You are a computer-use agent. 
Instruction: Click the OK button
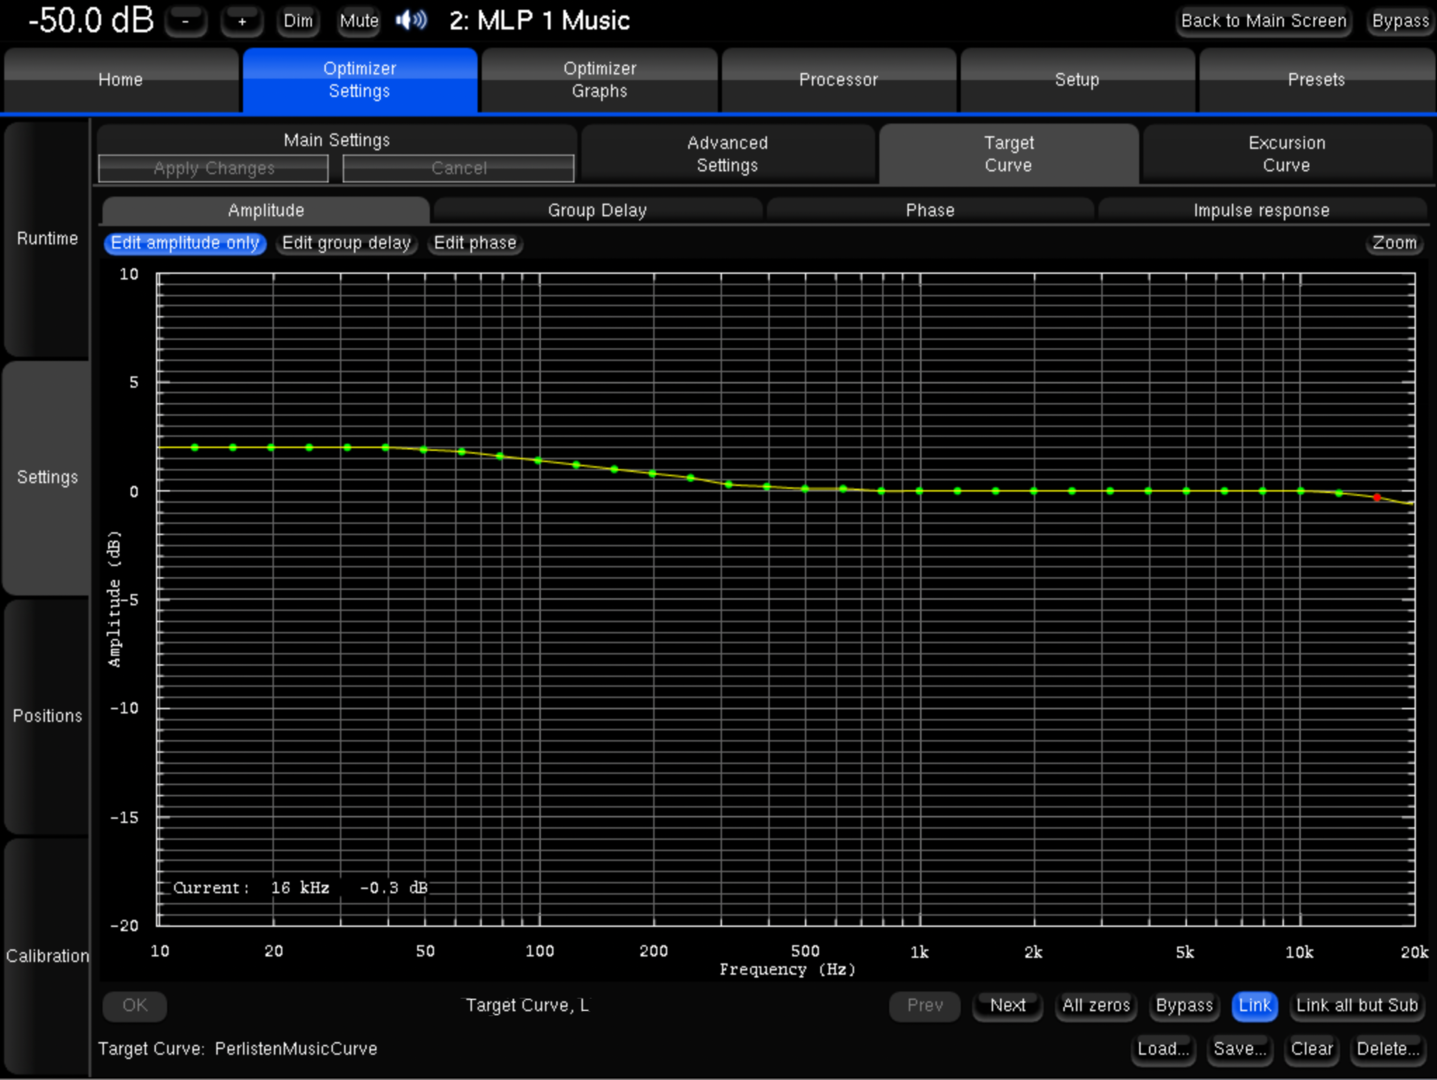[135, 1005]
